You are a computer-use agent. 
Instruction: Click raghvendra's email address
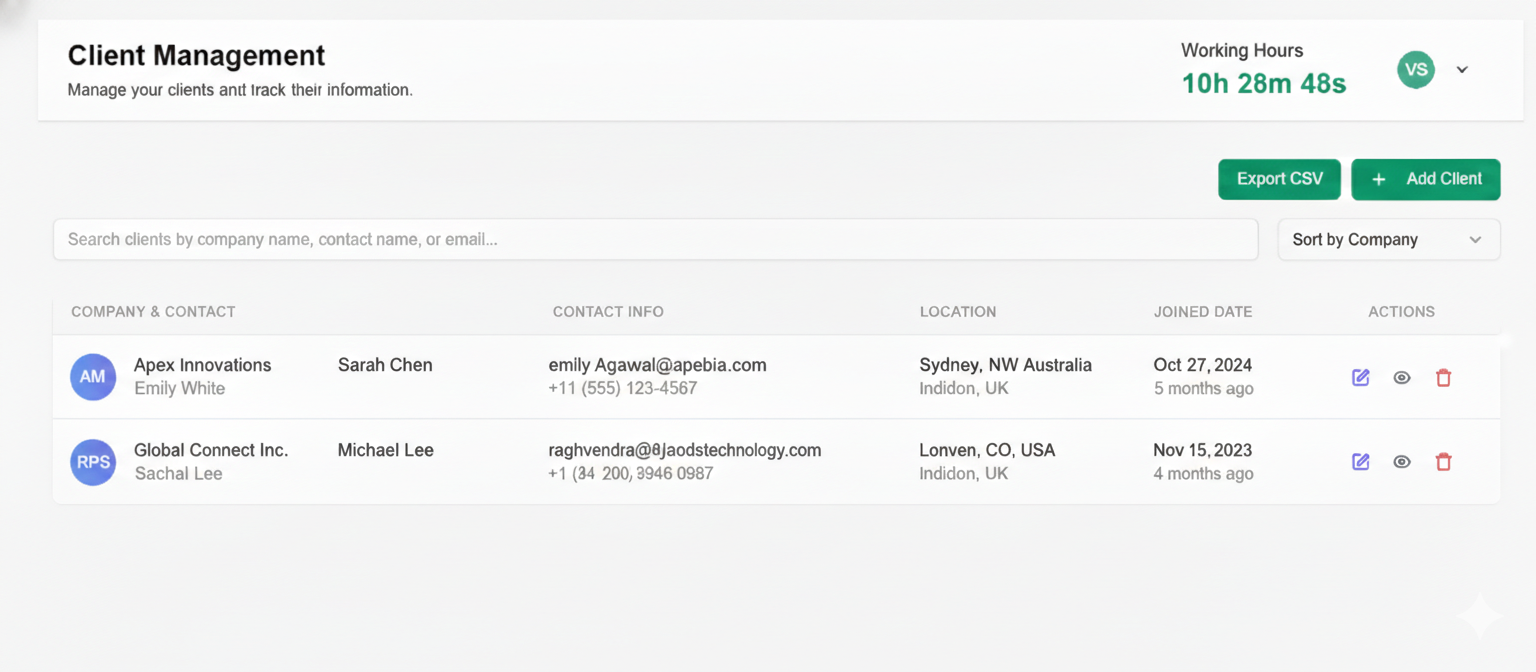684,450
